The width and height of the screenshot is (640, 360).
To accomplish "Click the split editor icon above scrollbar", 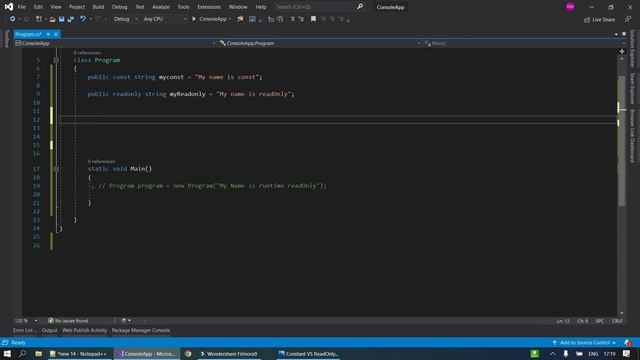I will click(x=622, y=51).
